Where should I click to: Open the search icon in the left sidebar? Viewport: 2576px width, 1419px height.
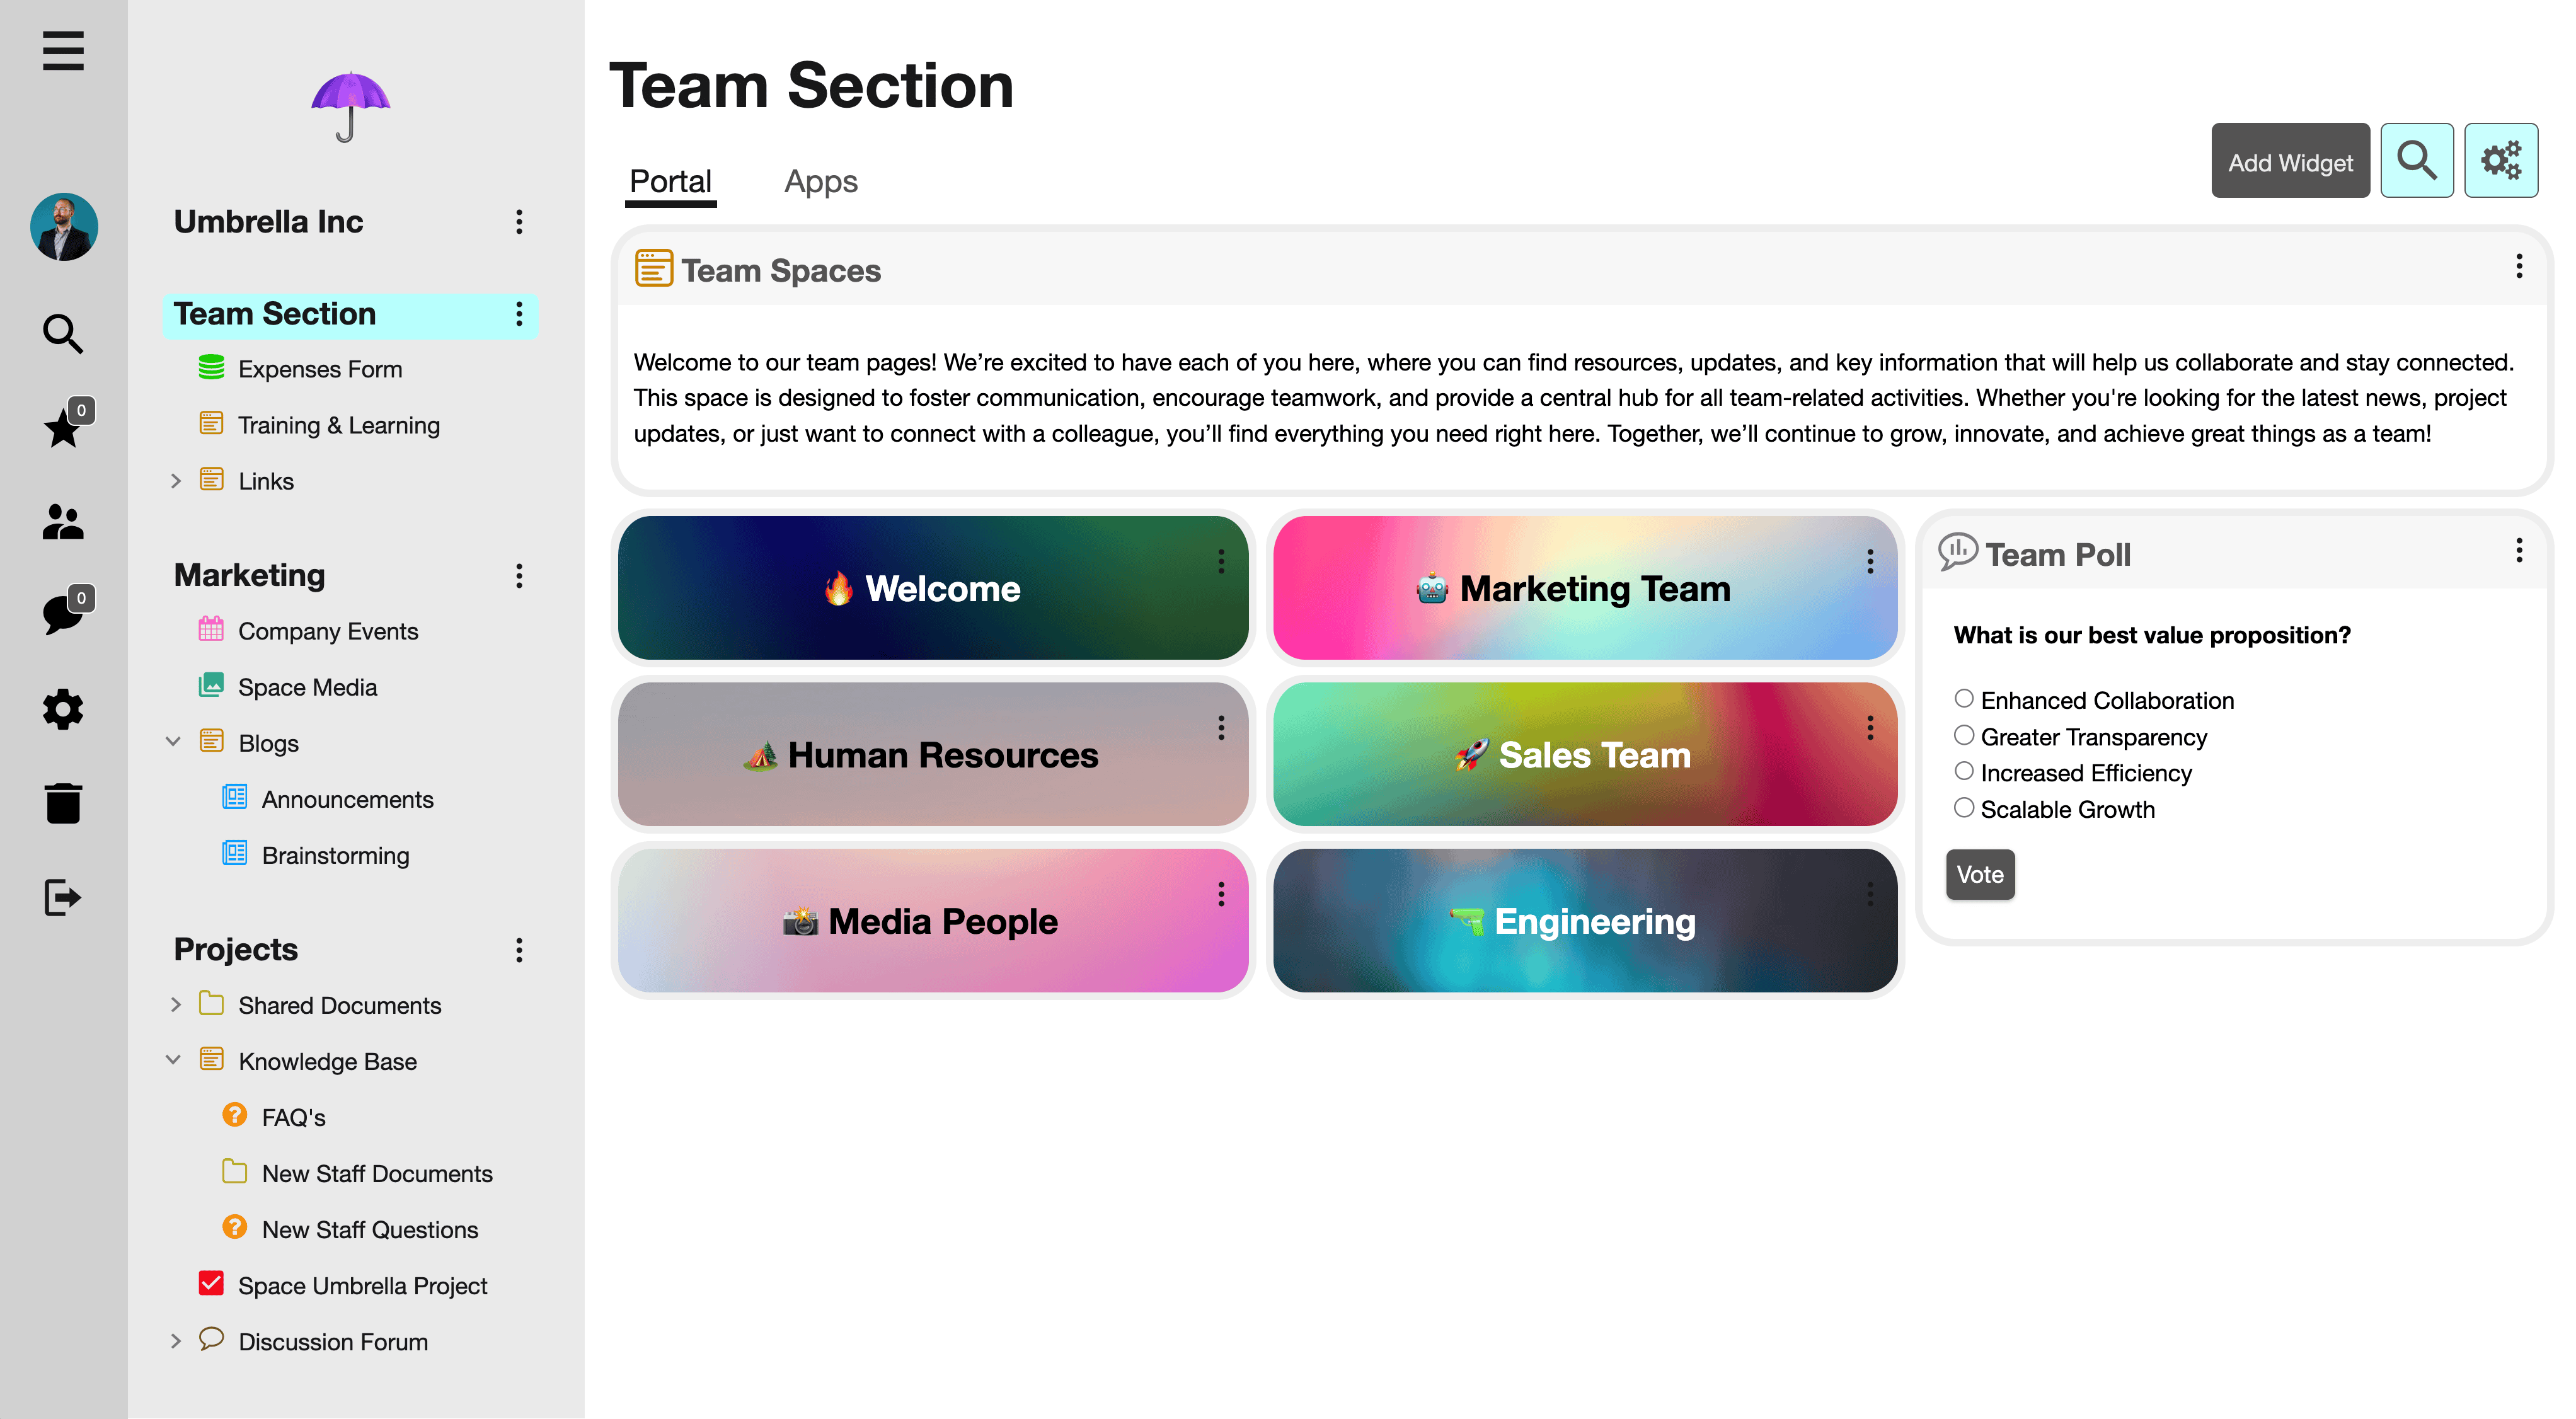point(63,333)
